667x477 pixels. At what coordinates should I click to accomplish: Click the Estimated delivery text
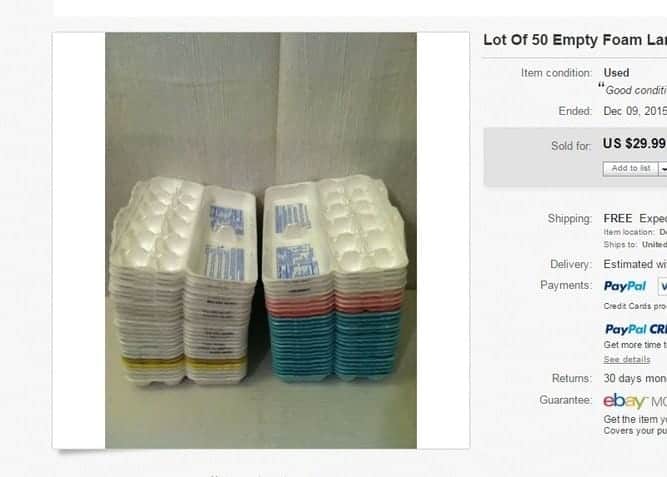(x=635, y=264)
